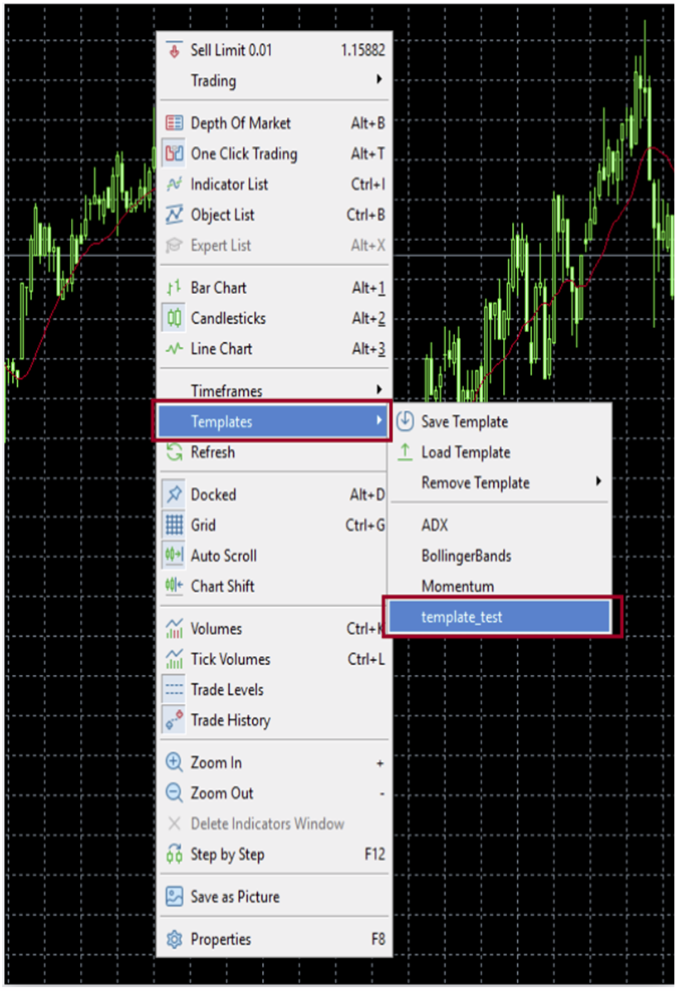
Task: Expand the Trading submenu arrow
Action: pyautogui.click(x=379, y=80)
